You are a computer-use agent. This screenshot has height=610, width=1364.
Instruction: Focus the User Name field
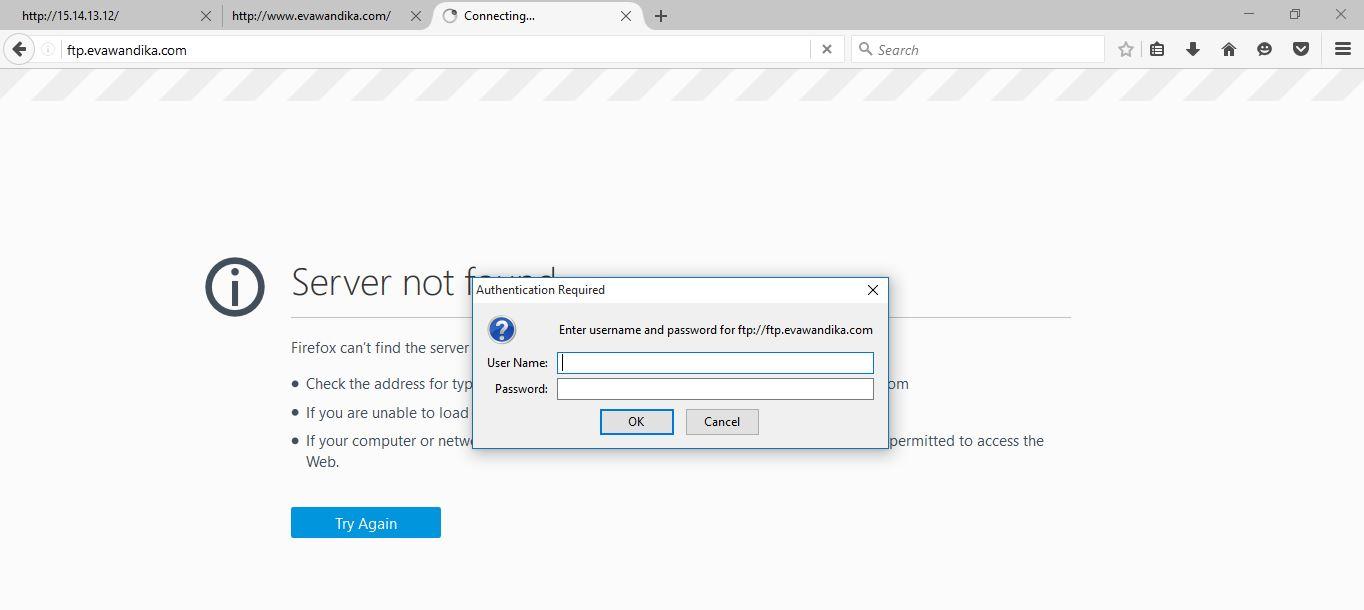click(x=715, y=363)
